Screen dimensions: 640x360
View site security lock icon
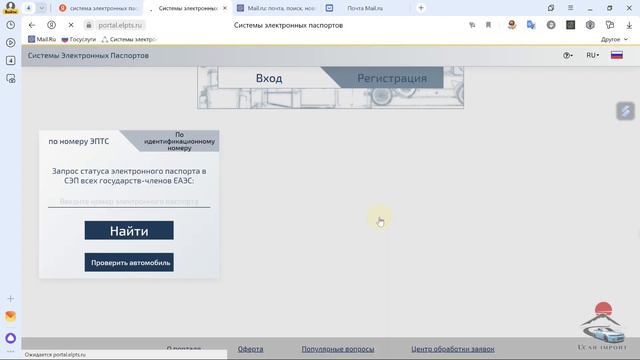coord(89,25)
